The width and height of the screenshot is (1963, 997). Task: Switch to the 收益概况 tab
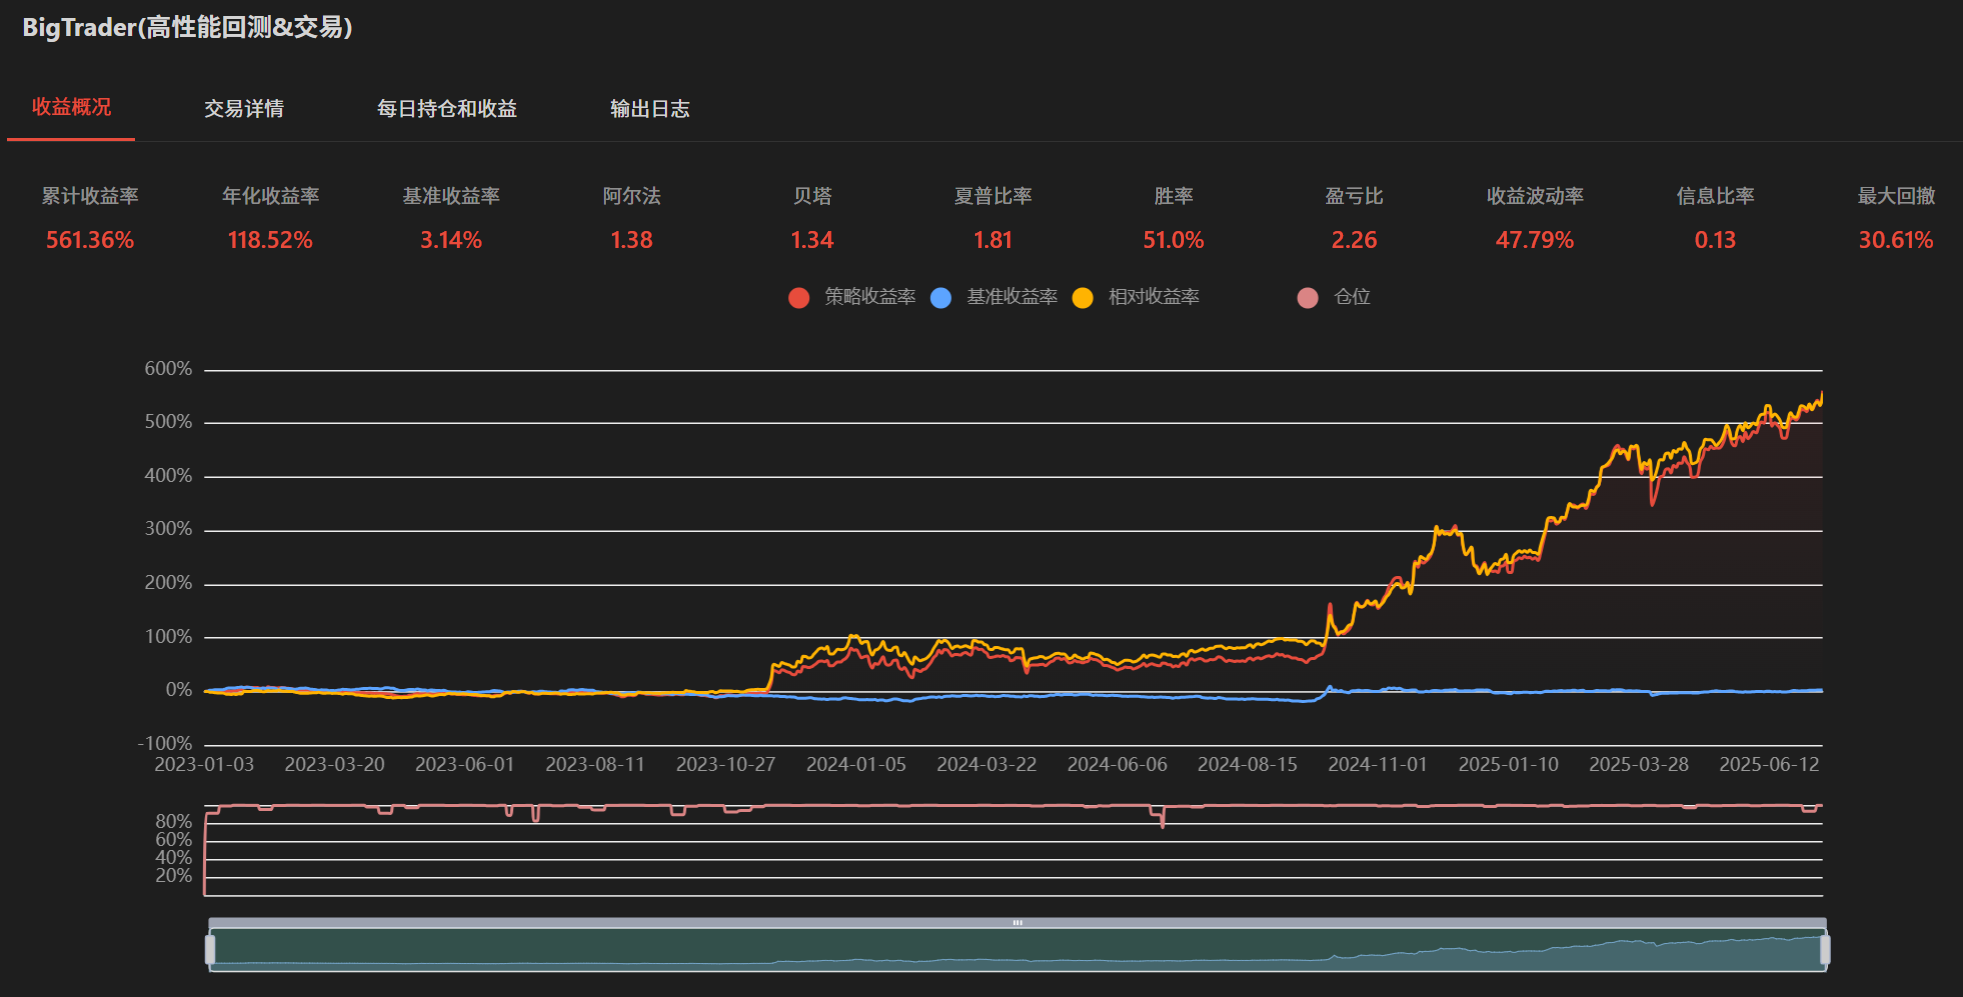[x=71, y=107]
